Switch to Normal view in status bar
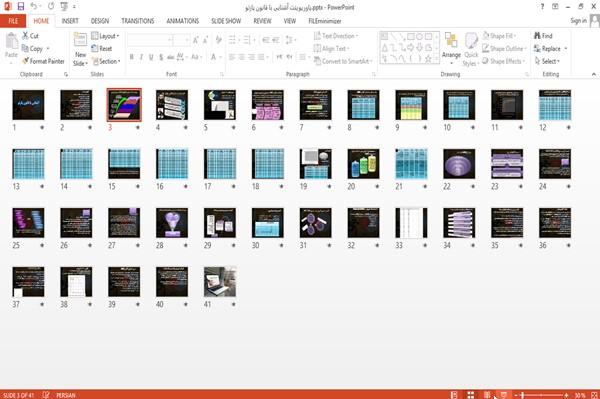Viewport: 600px width, 399px height. coord(454,395)
